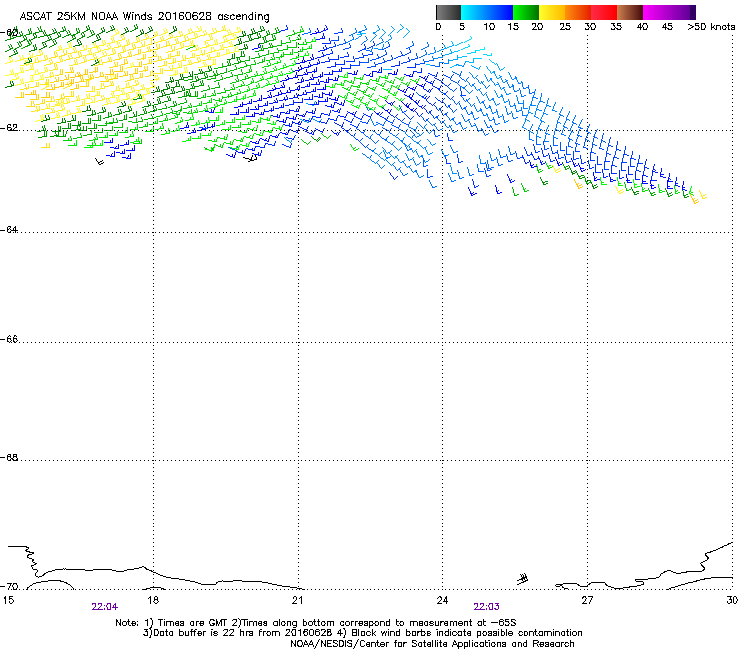Click the legend label 25
Viewport: 740px width, 650px height.
coord(565,27)
